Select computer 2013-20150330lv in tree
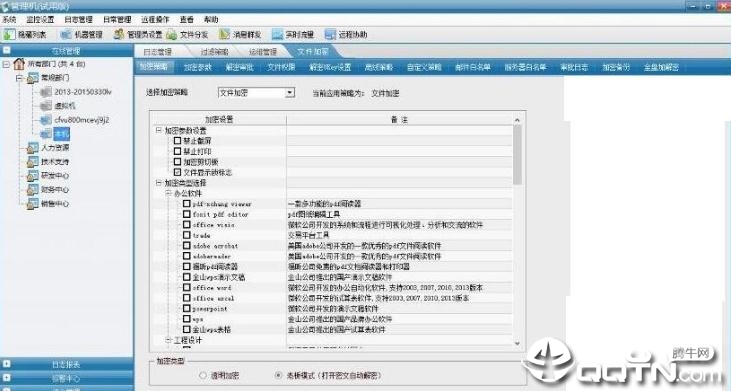Image resolution: width=731 pixels, height=391 pixels. (x=83, y=92)
